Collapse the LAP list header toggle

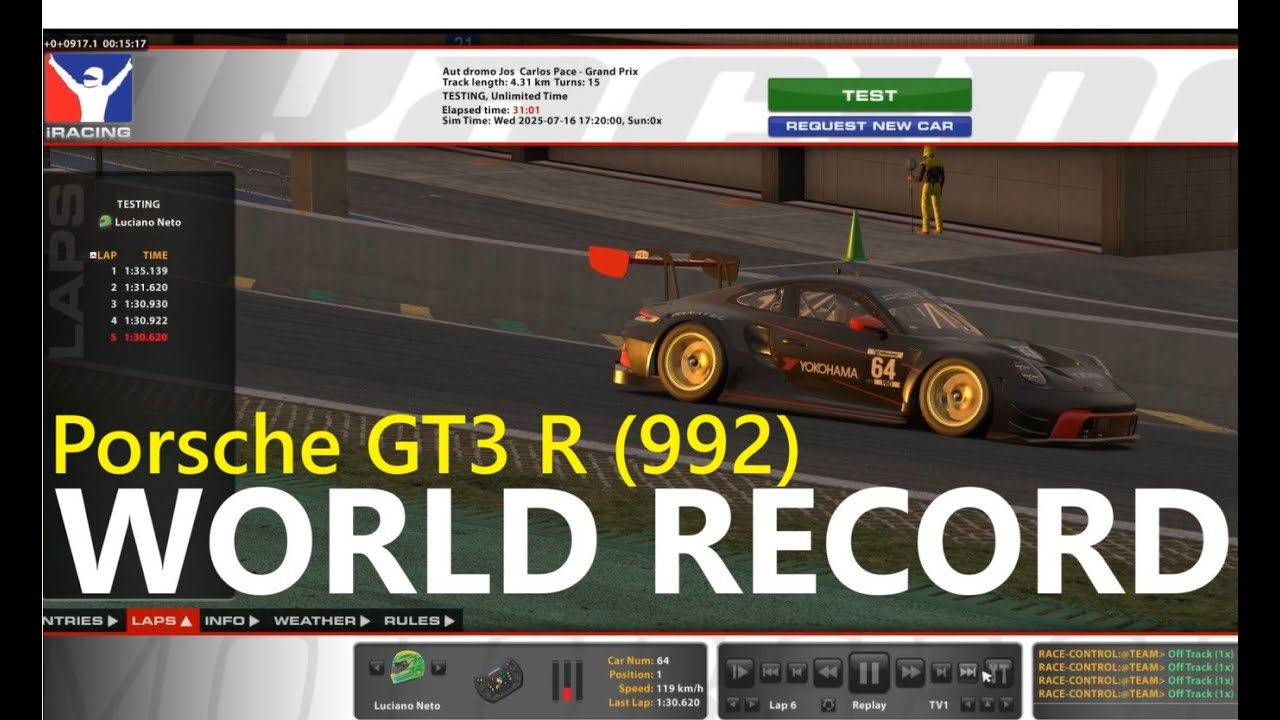(x=93, y=255)
